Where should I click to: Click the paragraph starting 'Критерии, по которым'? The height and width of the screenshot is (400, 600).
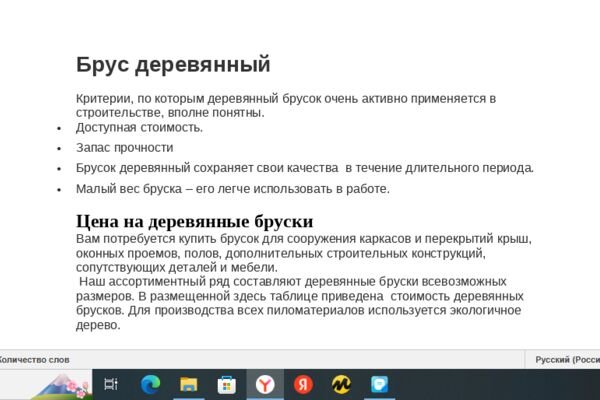click(x=286, y=106)
